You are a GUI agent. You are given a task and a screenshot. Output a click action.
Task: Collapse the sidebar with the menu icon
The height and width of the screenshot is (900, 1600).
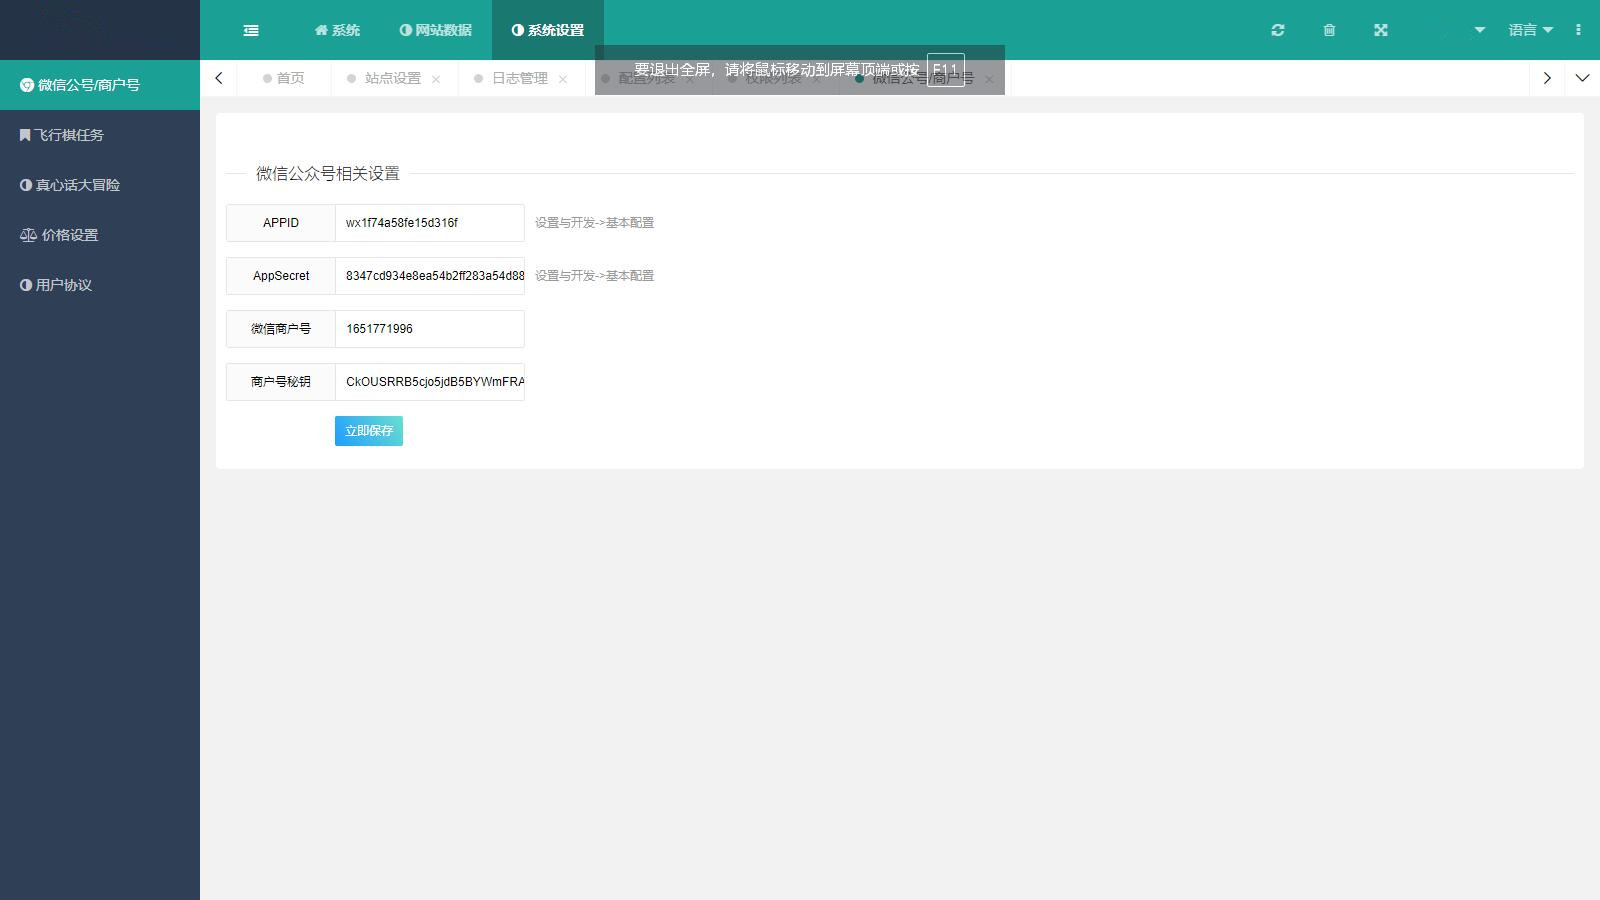tap(251, 30)
